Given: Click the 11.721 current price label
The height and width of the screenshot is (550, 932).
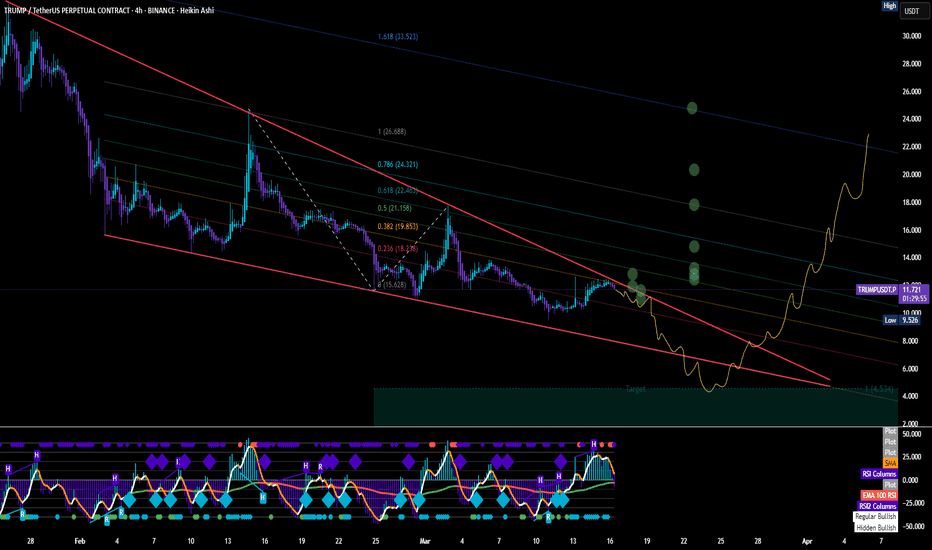Looking at the screenshot, I should pyautogui.click(x=911, y=290).
